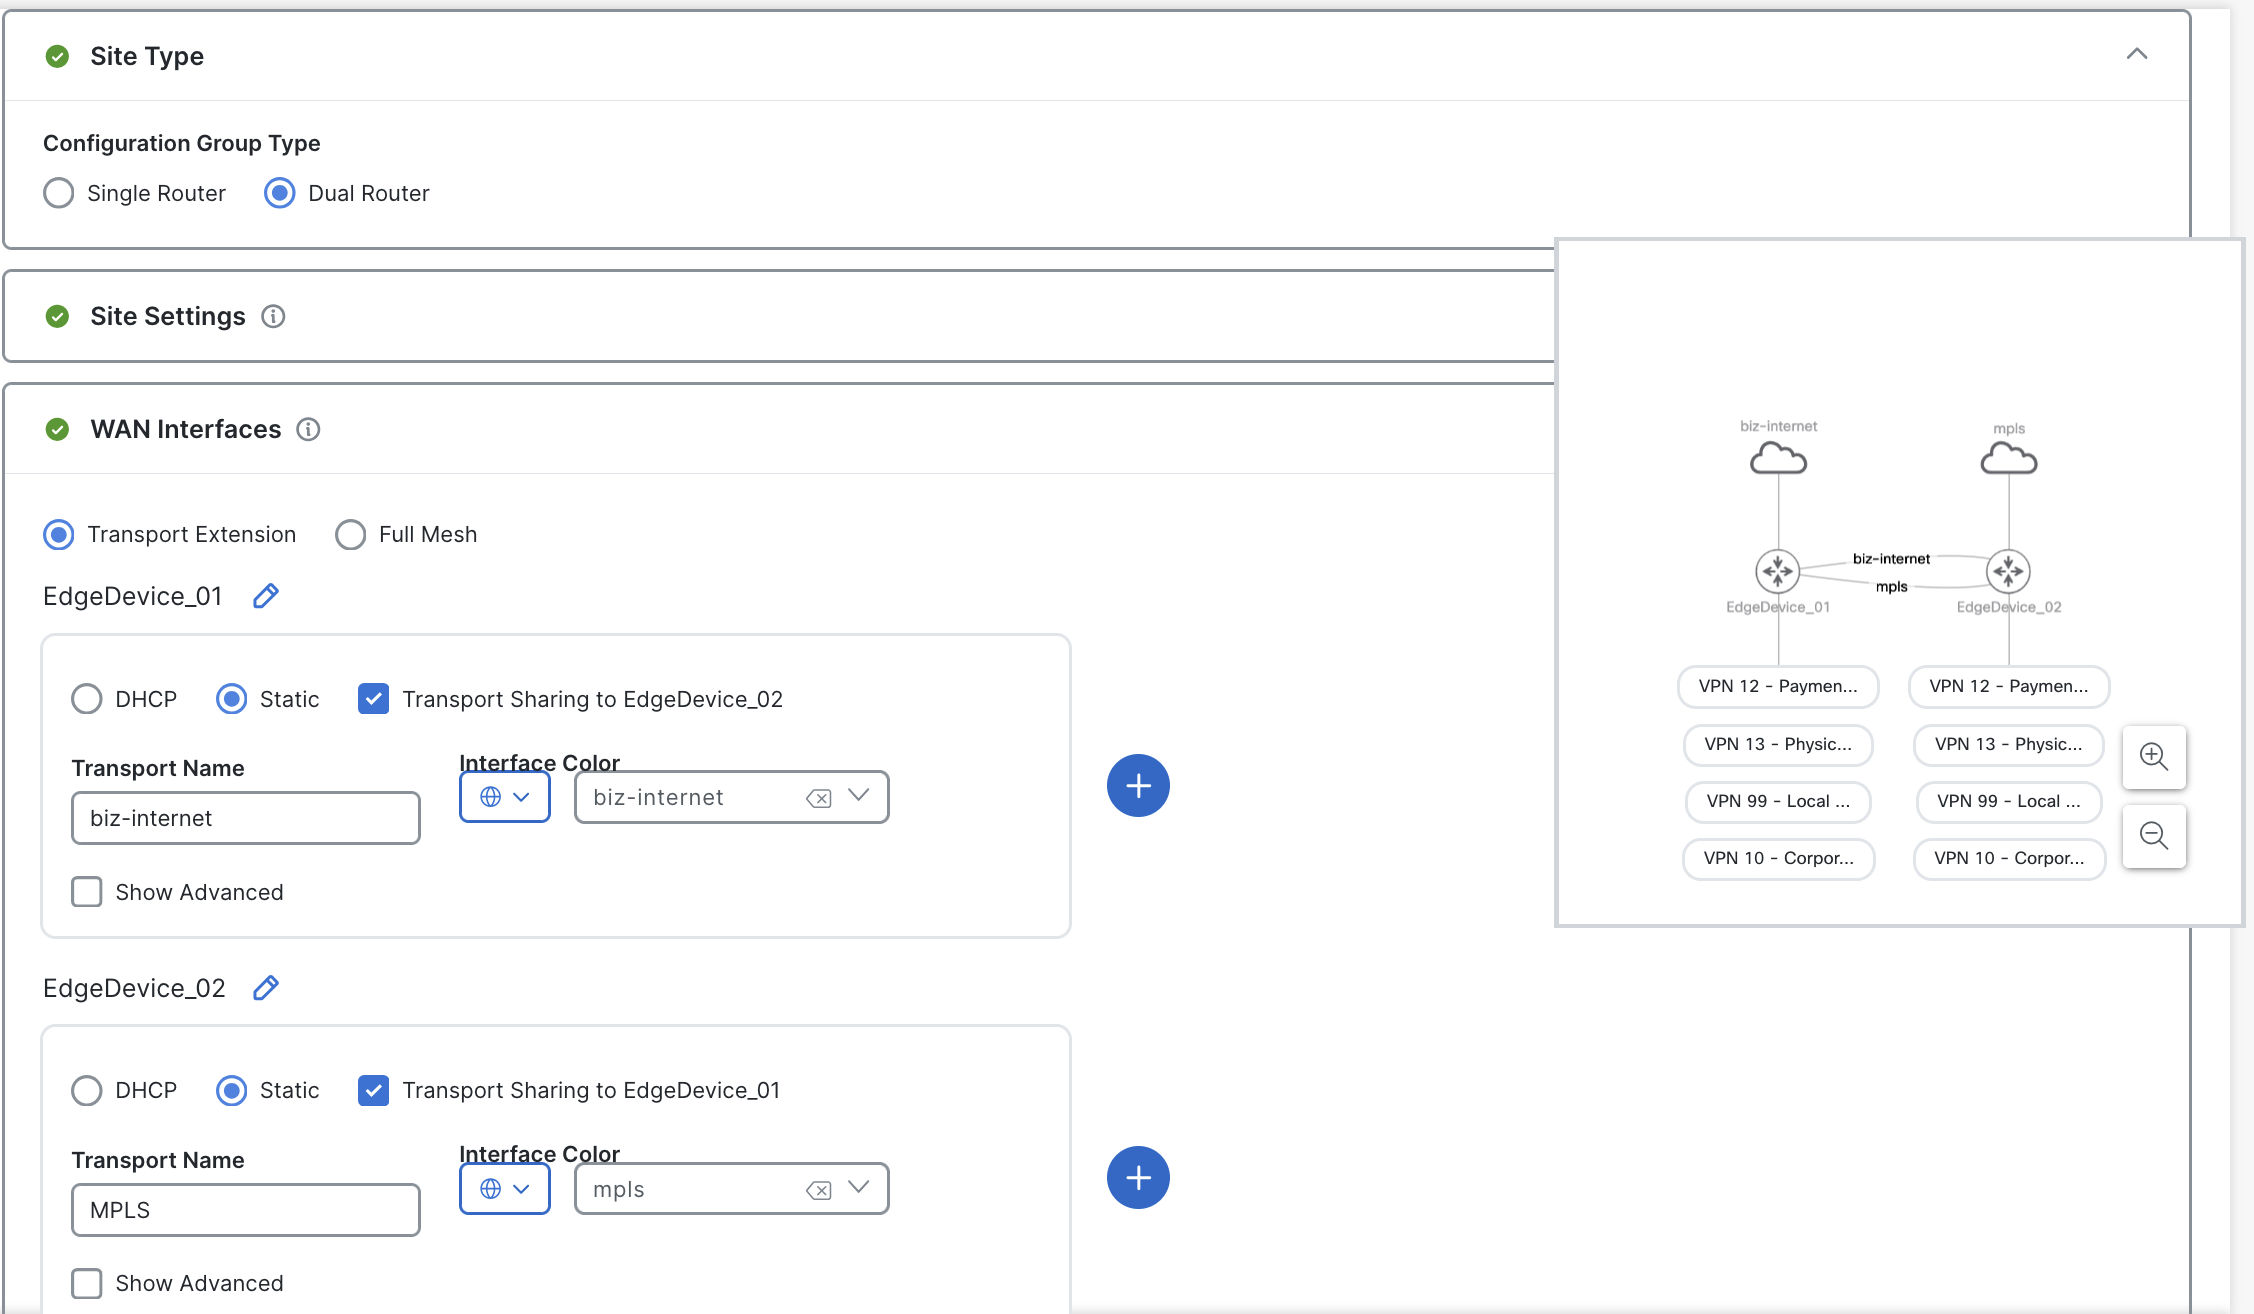Click the info icon beside WAN Interfaces
This screenshot has width=2254, height=1314.
308,430
